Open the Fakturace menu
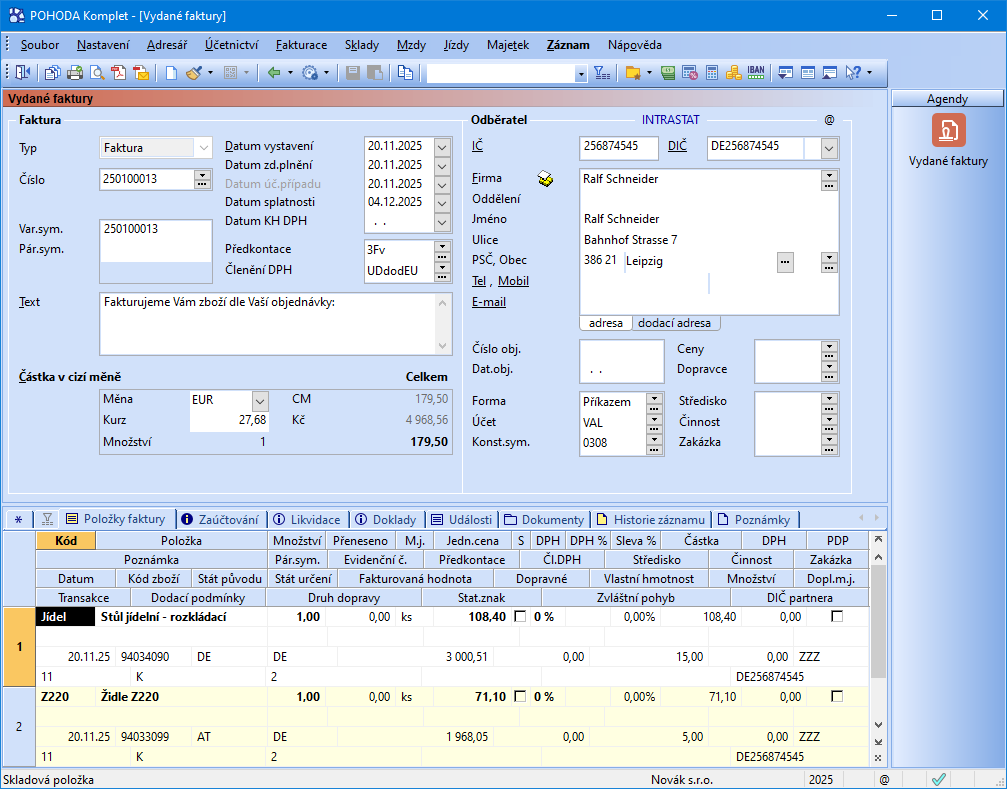This screenshot has width=1007, height=789. pyautogui.click(x=301, y=45)
